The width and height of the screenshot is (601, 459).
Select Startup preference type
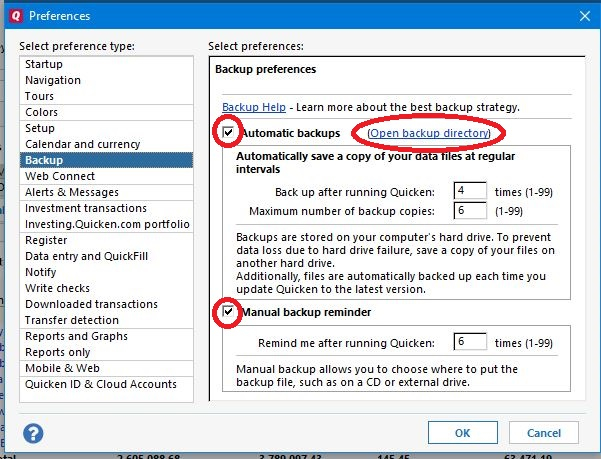(107, 64)
